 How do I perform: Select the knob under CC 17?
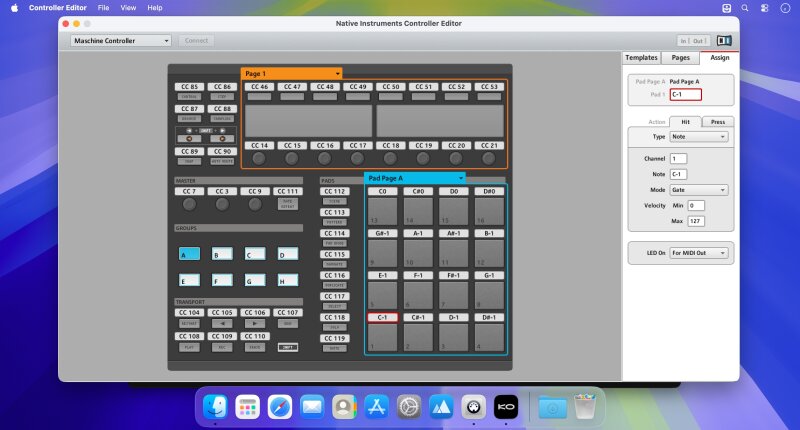tap(358, 159)
